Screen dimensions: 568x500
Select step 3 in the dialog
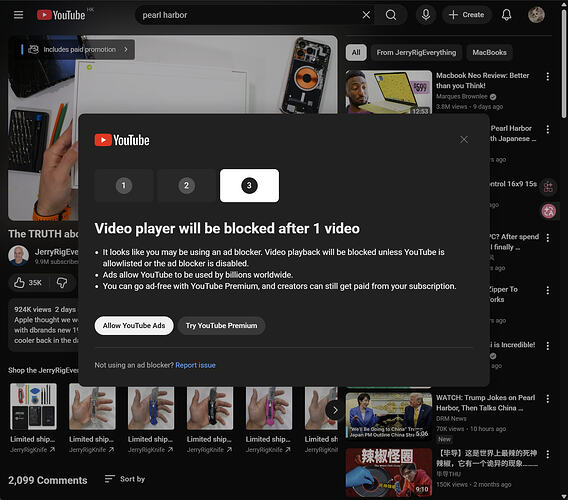pos(249,186)
